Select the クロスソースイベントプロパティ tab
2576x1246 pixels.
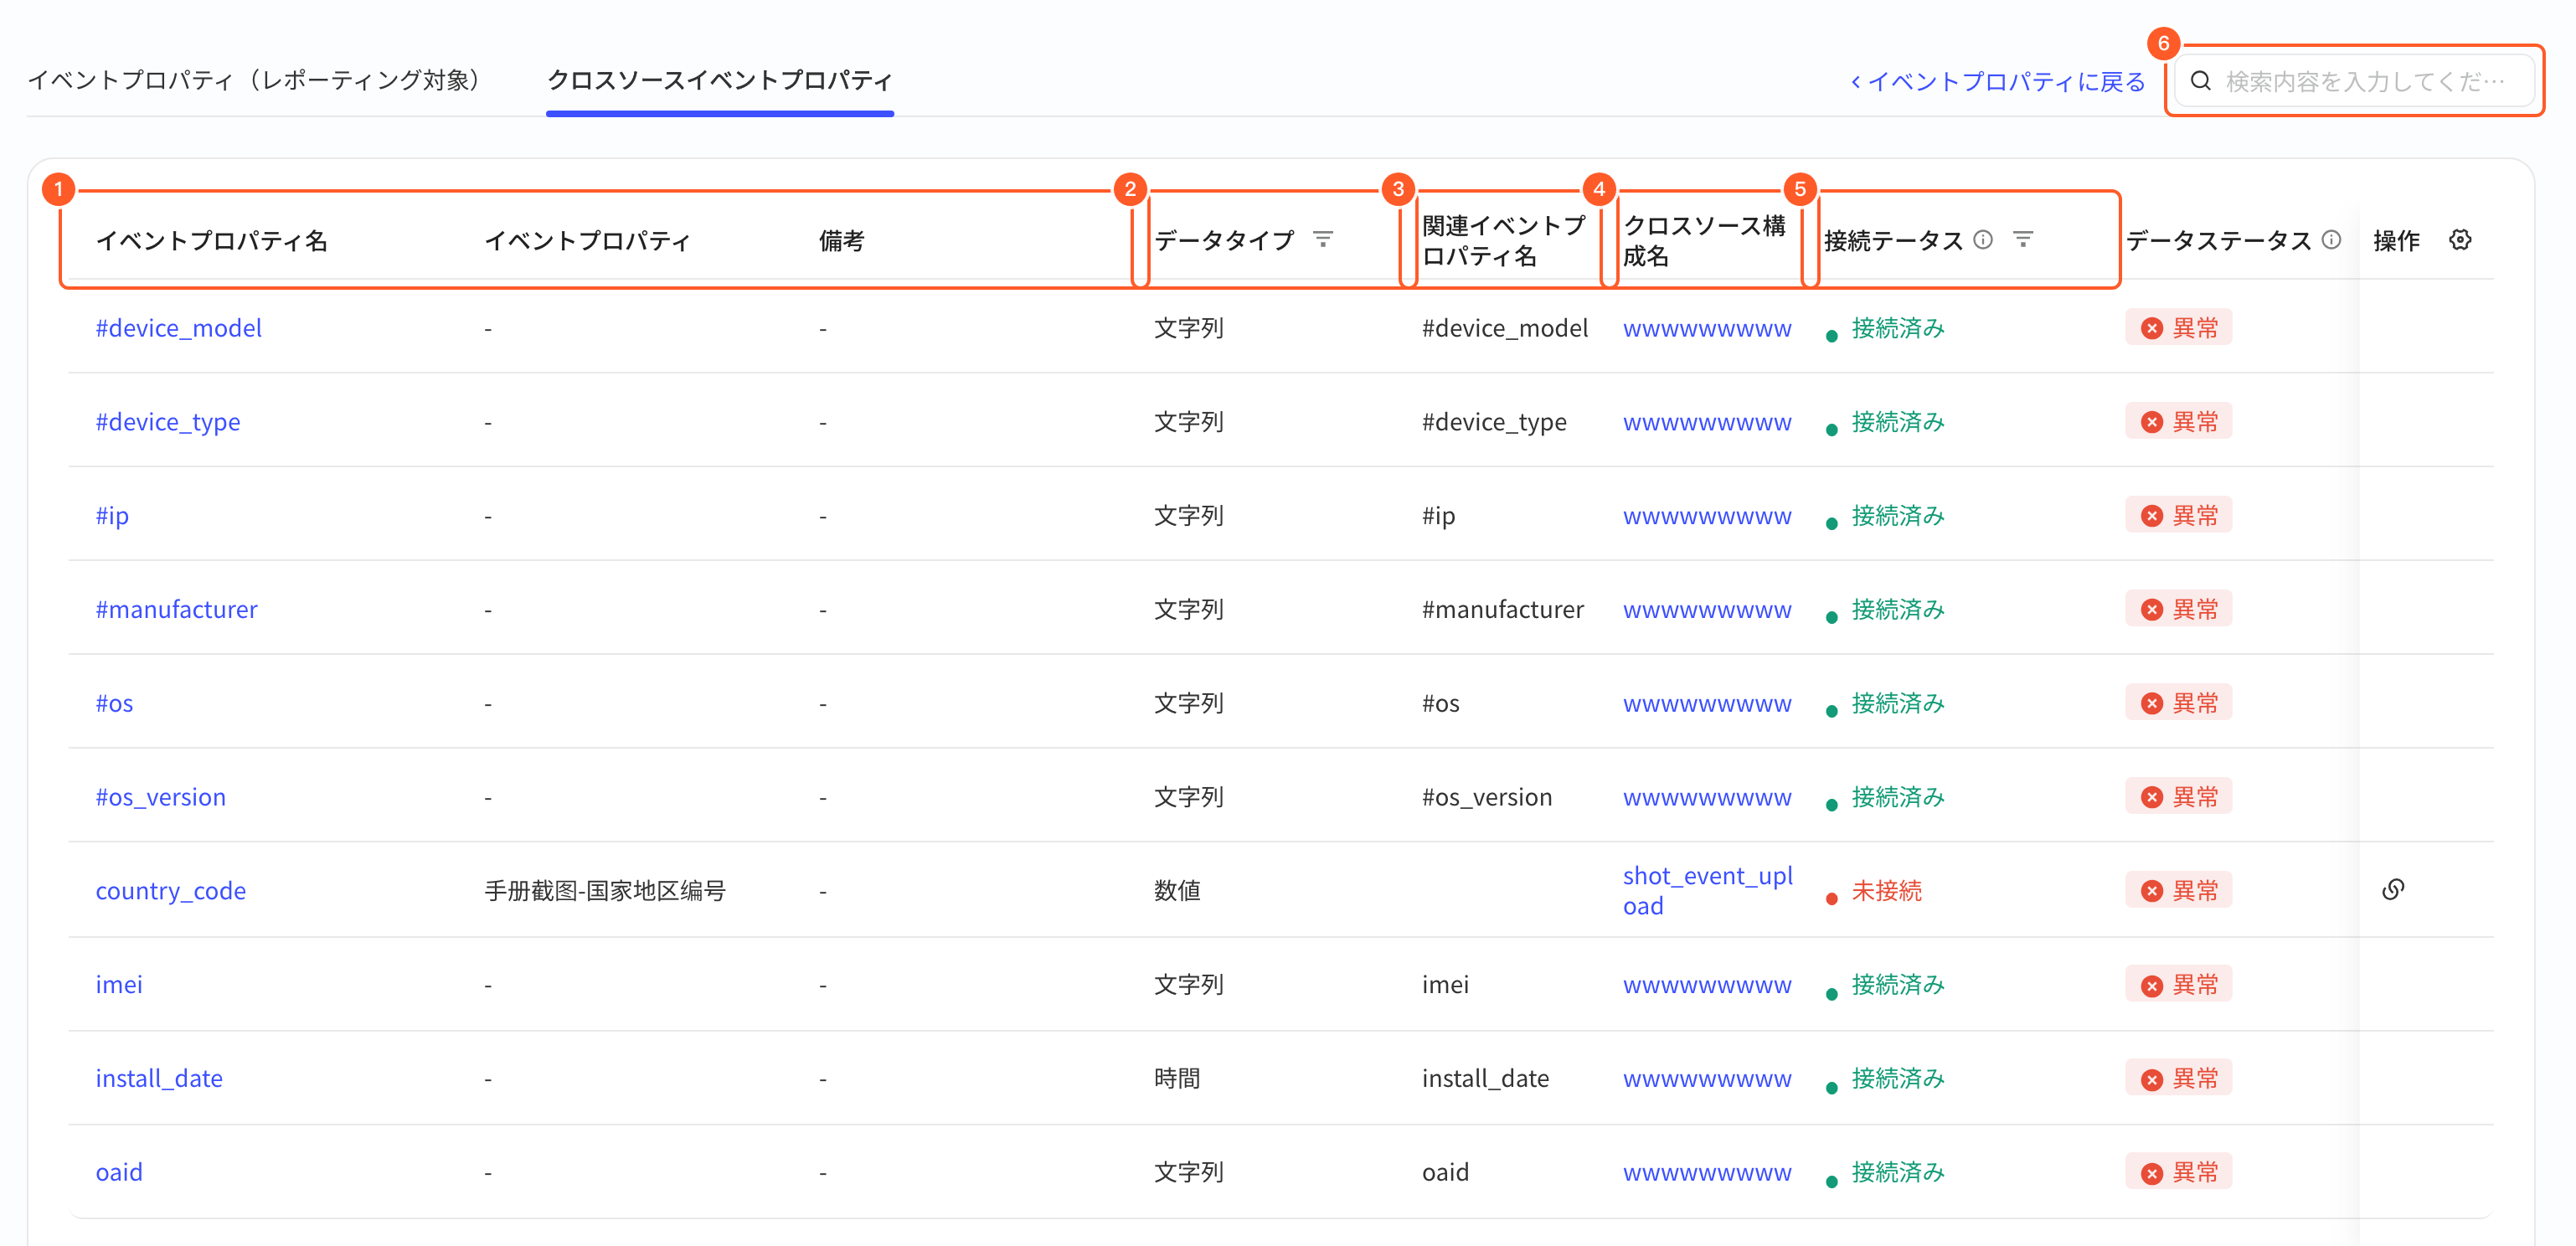click(x=719, y=80)
